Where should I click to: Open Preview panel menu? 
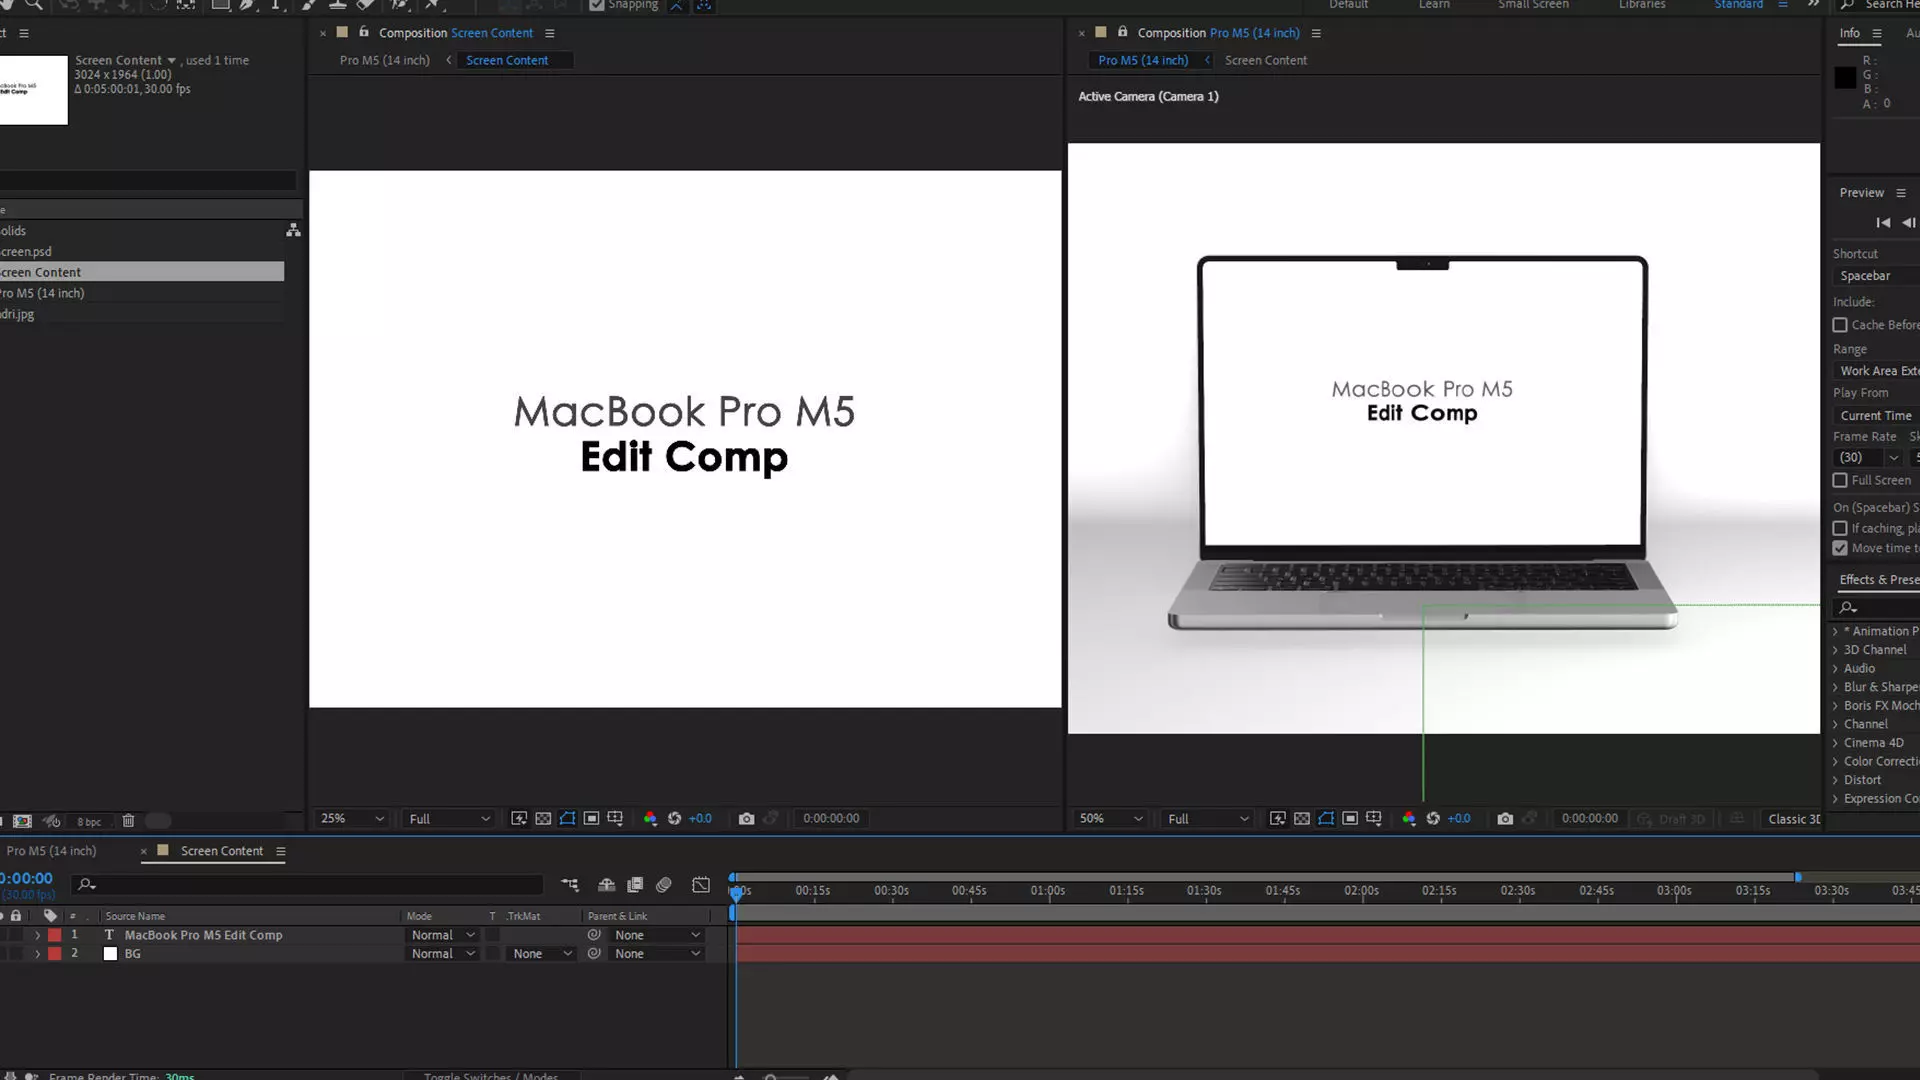[x=1901, y=193]
